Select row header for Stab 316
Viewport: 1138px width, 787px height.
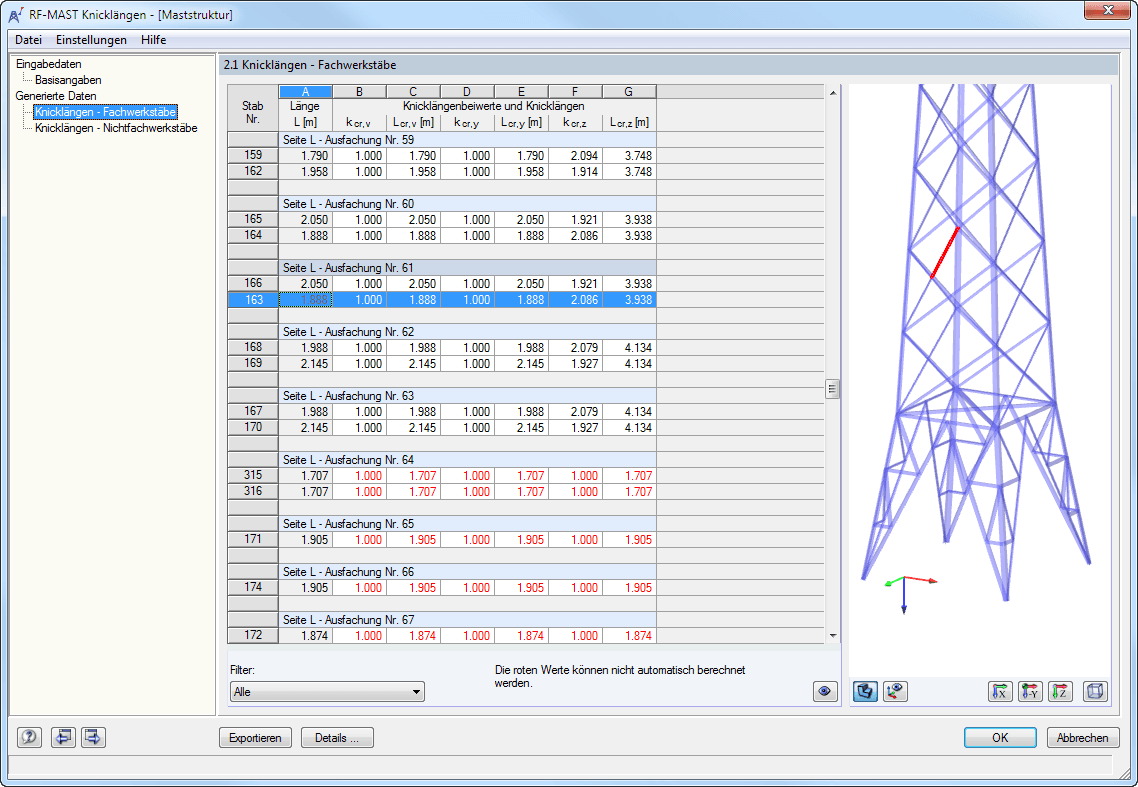click(253, 491)
